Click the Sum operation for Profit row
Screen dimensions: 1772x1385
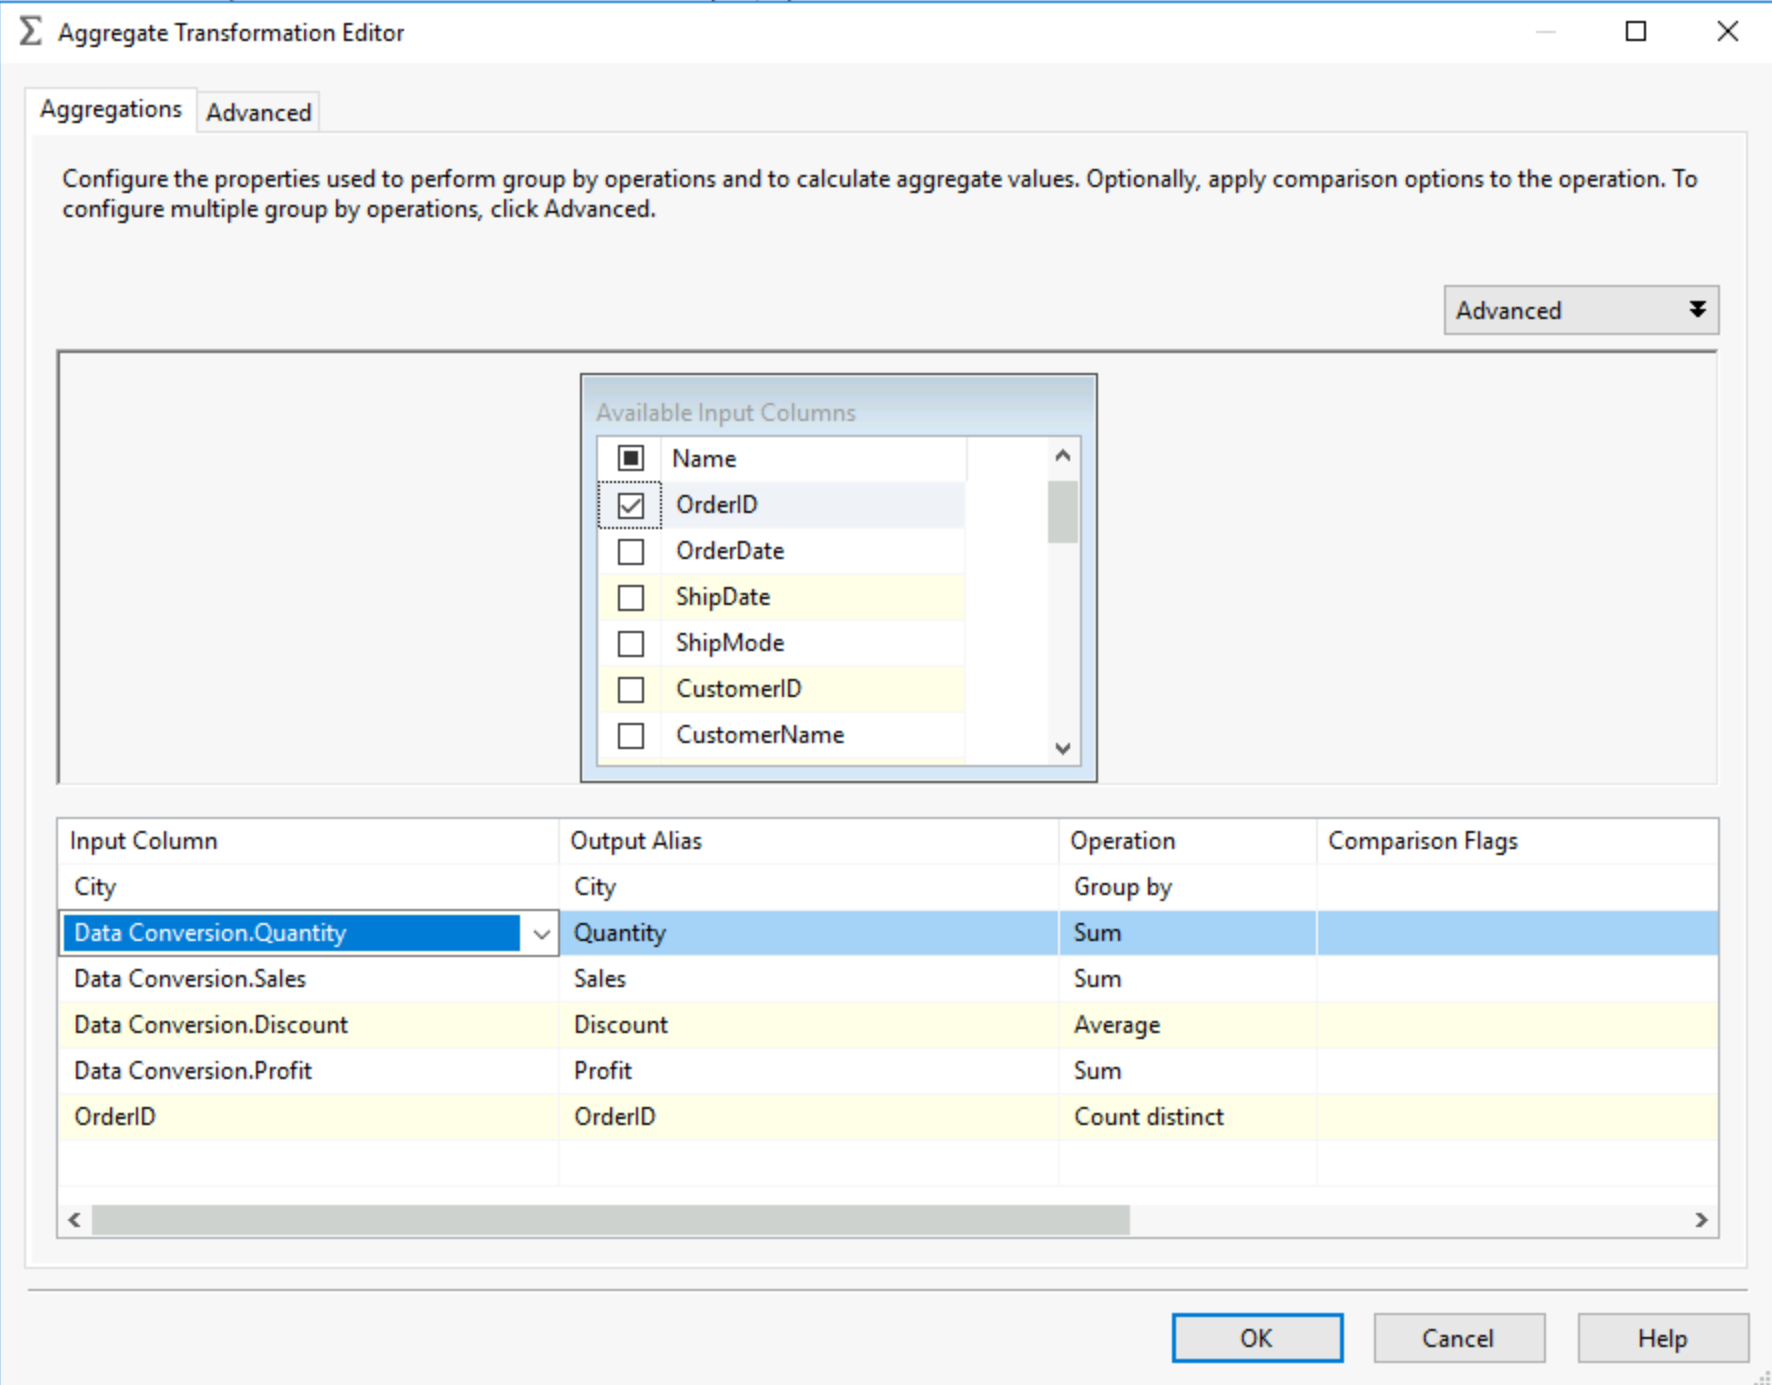point(1187,1071)
